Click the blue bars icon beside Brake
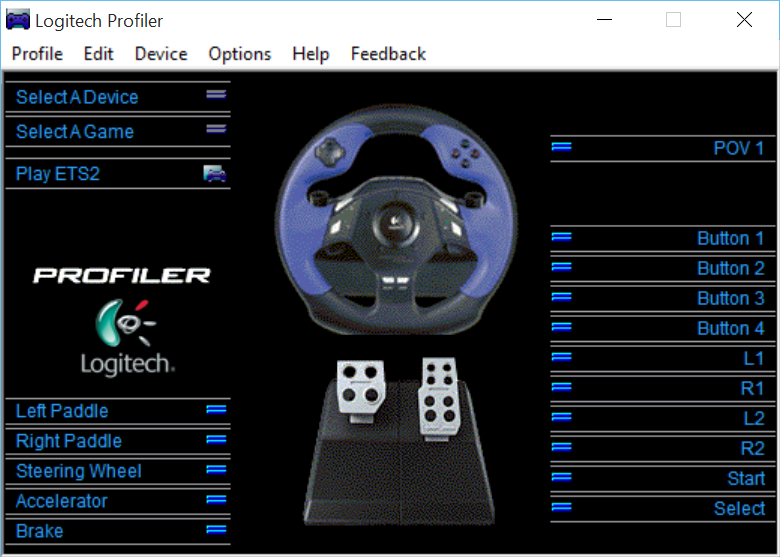Image resolution: width=780 pixels, height=557 pixels. [x=216, y=530]
